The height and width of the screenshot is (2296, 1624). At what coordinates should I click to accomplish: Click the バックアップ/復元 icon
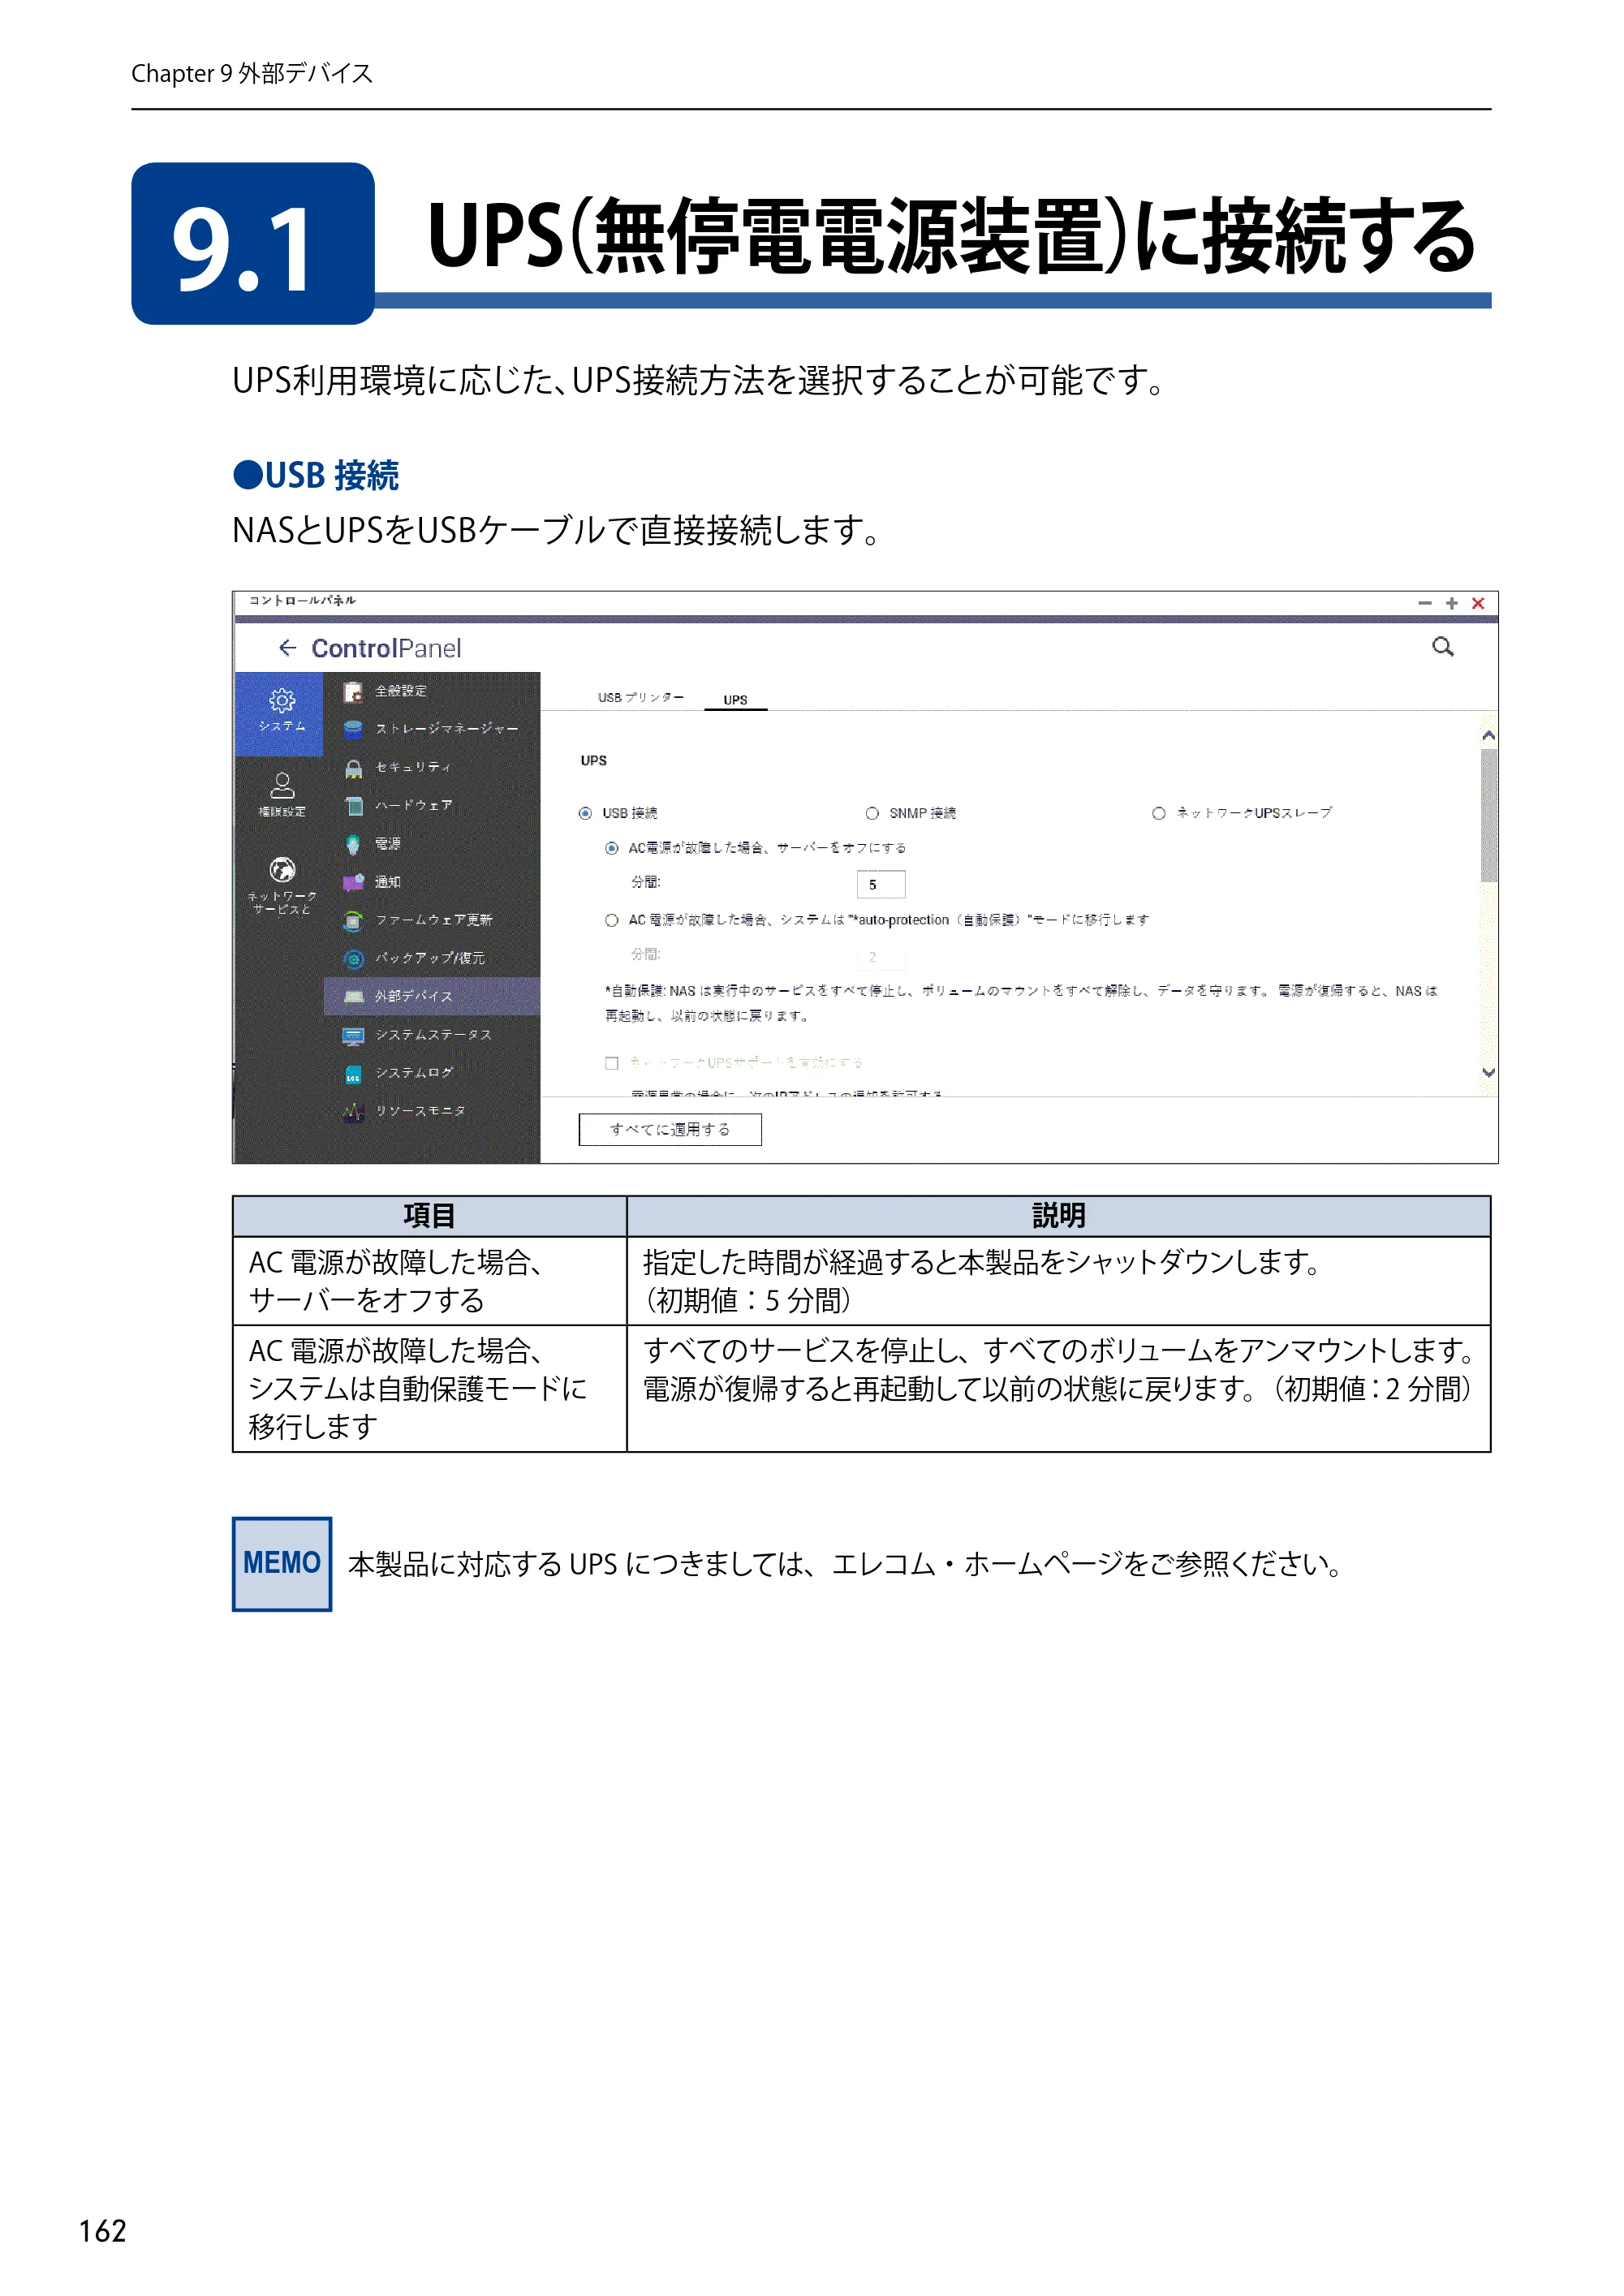(353, 959)
